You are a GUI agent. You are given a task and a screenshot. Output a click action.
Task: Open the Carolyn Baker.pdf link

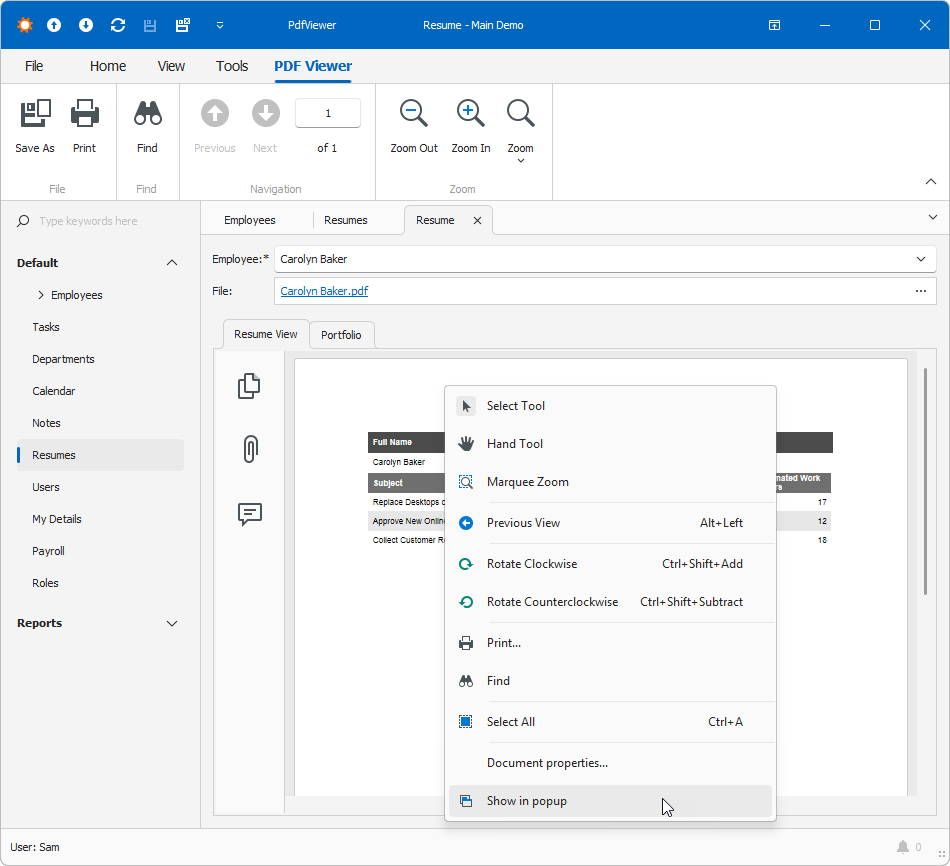coord(323,290)
